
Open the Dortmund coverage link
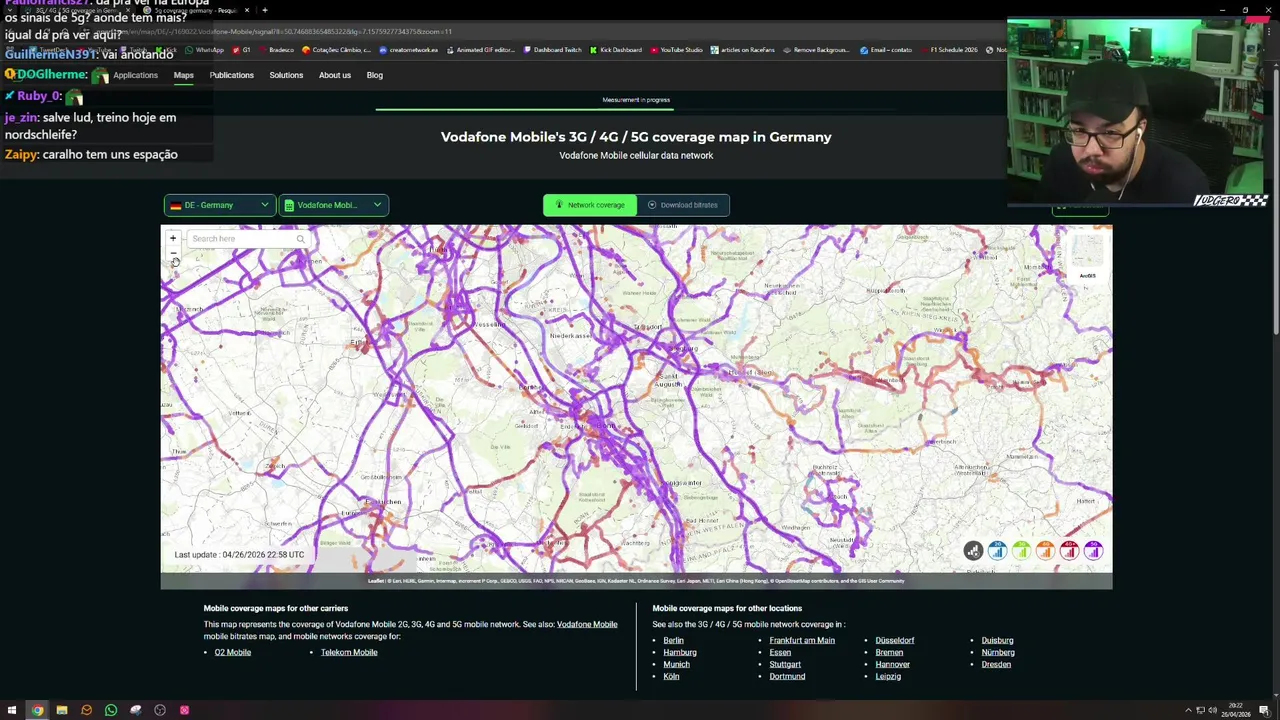click(787, 676)
